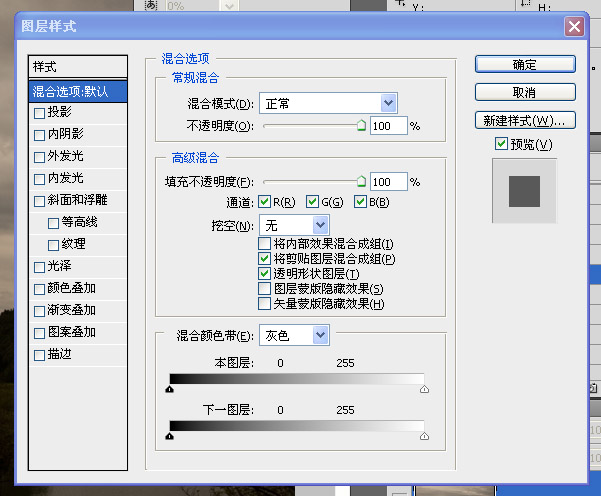Open the 斜面和浮雕 settings by its label
The height and width of the screenshot is (496, 601).
[x=77, y=200]
